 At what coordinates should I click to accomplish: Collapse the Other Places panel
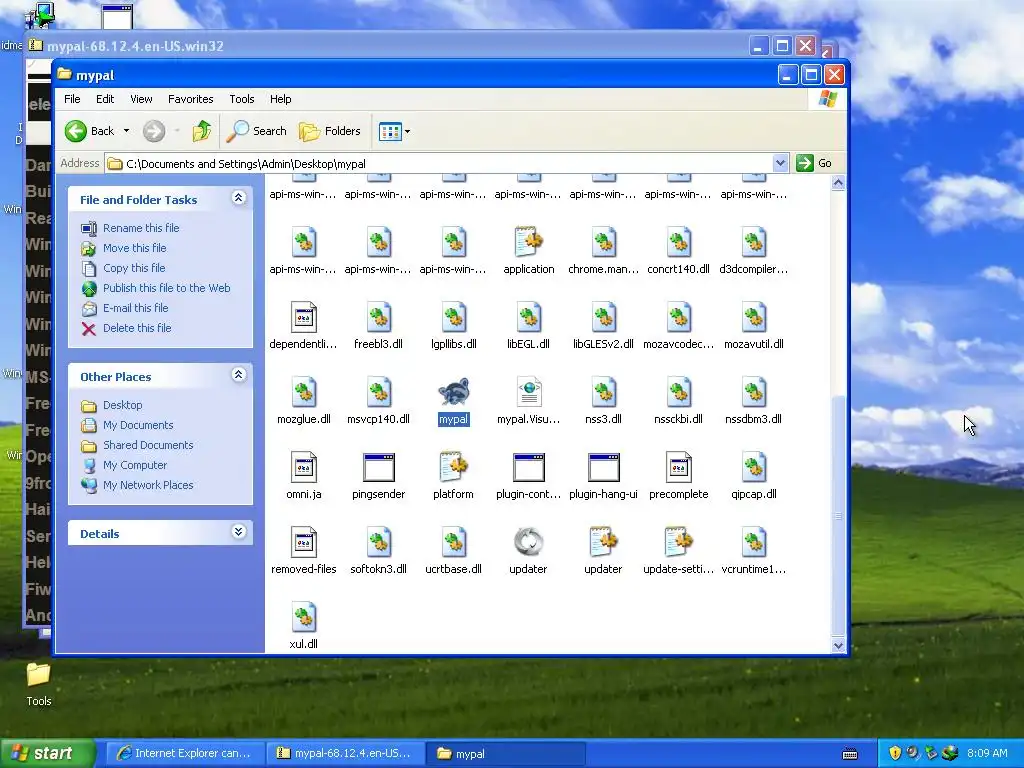[x=238, y=375]
